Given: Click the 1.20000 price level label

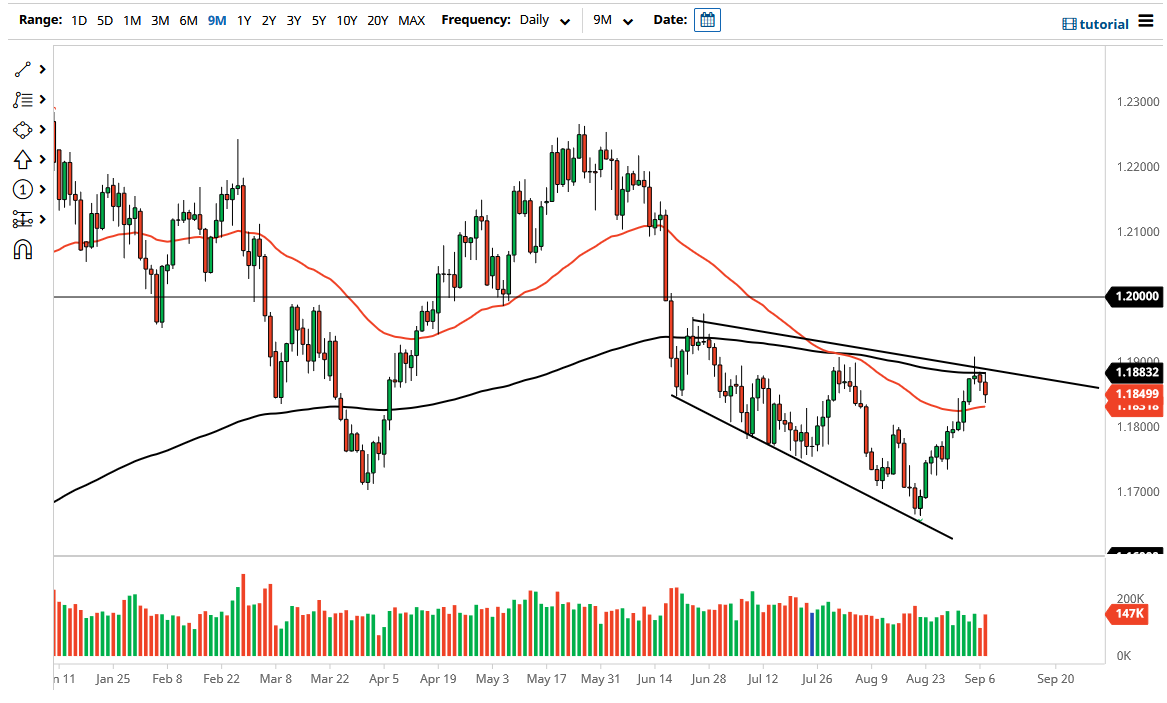Looking at the screenshot, I should pos(1134,297).
